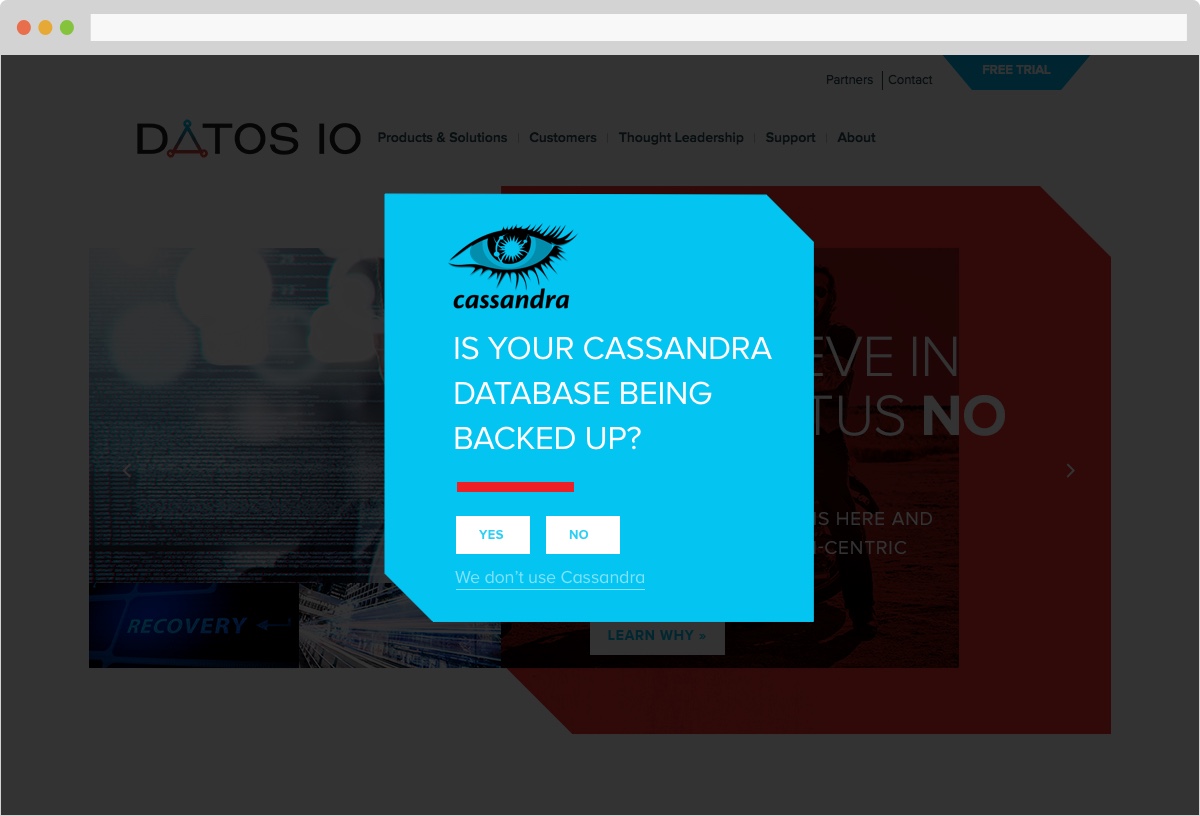
Task: Start the Free Trial
Action: coord(1016,71)
